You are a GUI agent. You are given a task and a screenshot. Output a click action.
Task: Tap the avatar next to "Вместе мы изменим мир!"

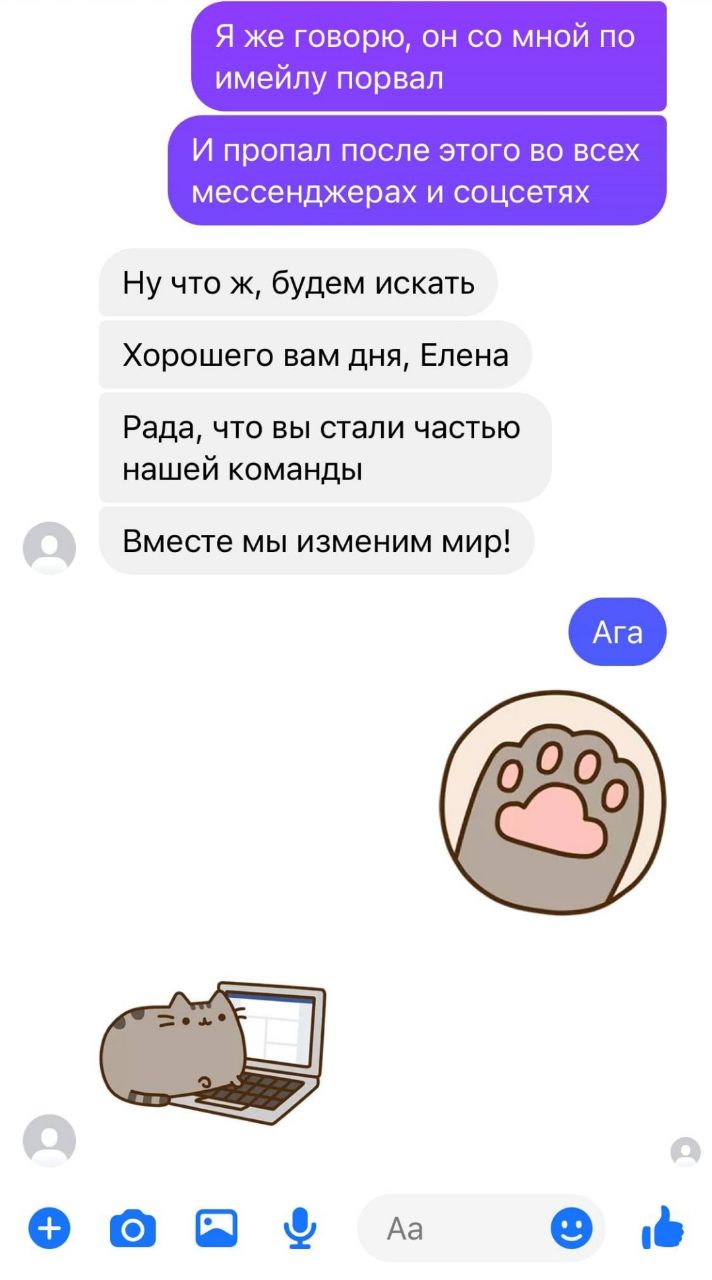tap(49, 548)
